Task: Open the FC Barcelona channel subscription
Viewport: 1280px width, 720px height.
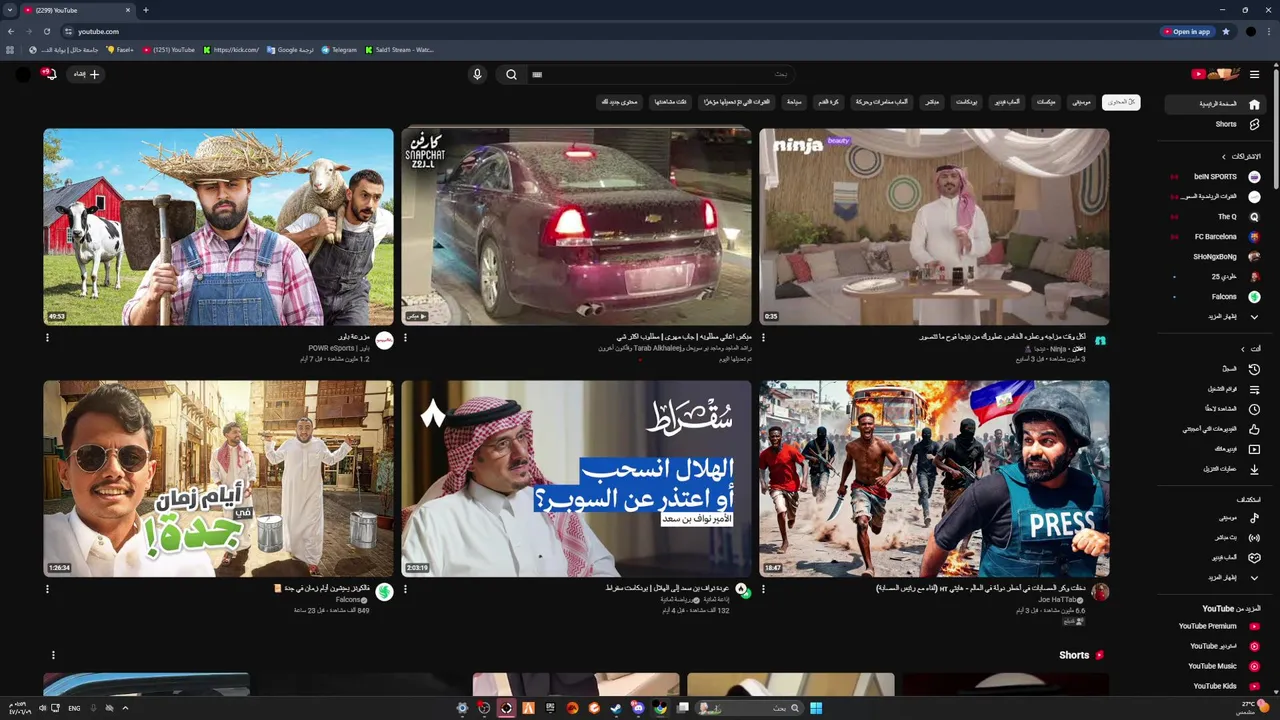Action: pos(1215,236)
